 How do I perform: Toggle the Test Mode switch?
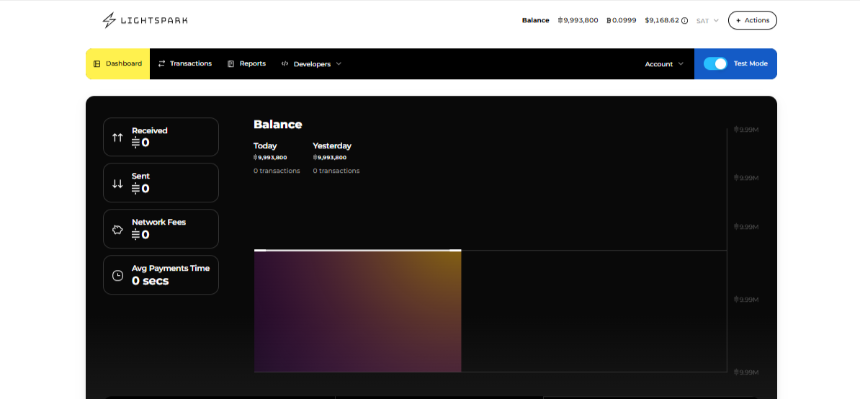coord(715,64)
